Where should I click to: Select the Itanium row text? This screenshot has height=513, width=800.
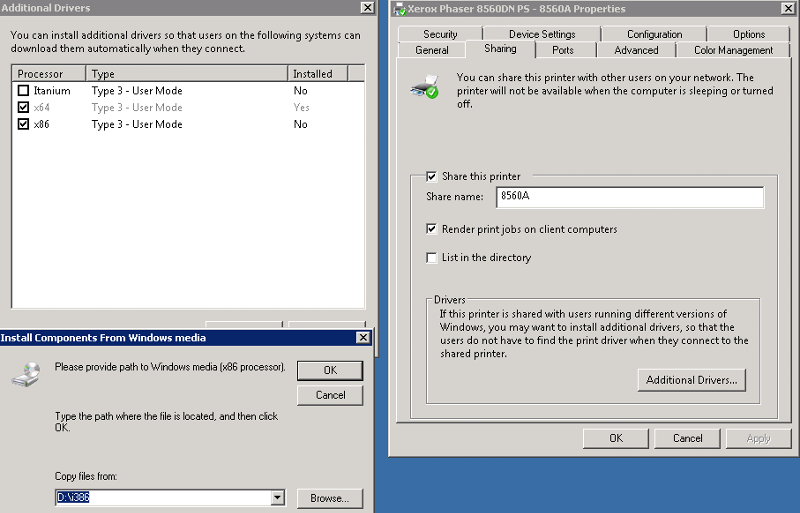(x=52, y=91)
